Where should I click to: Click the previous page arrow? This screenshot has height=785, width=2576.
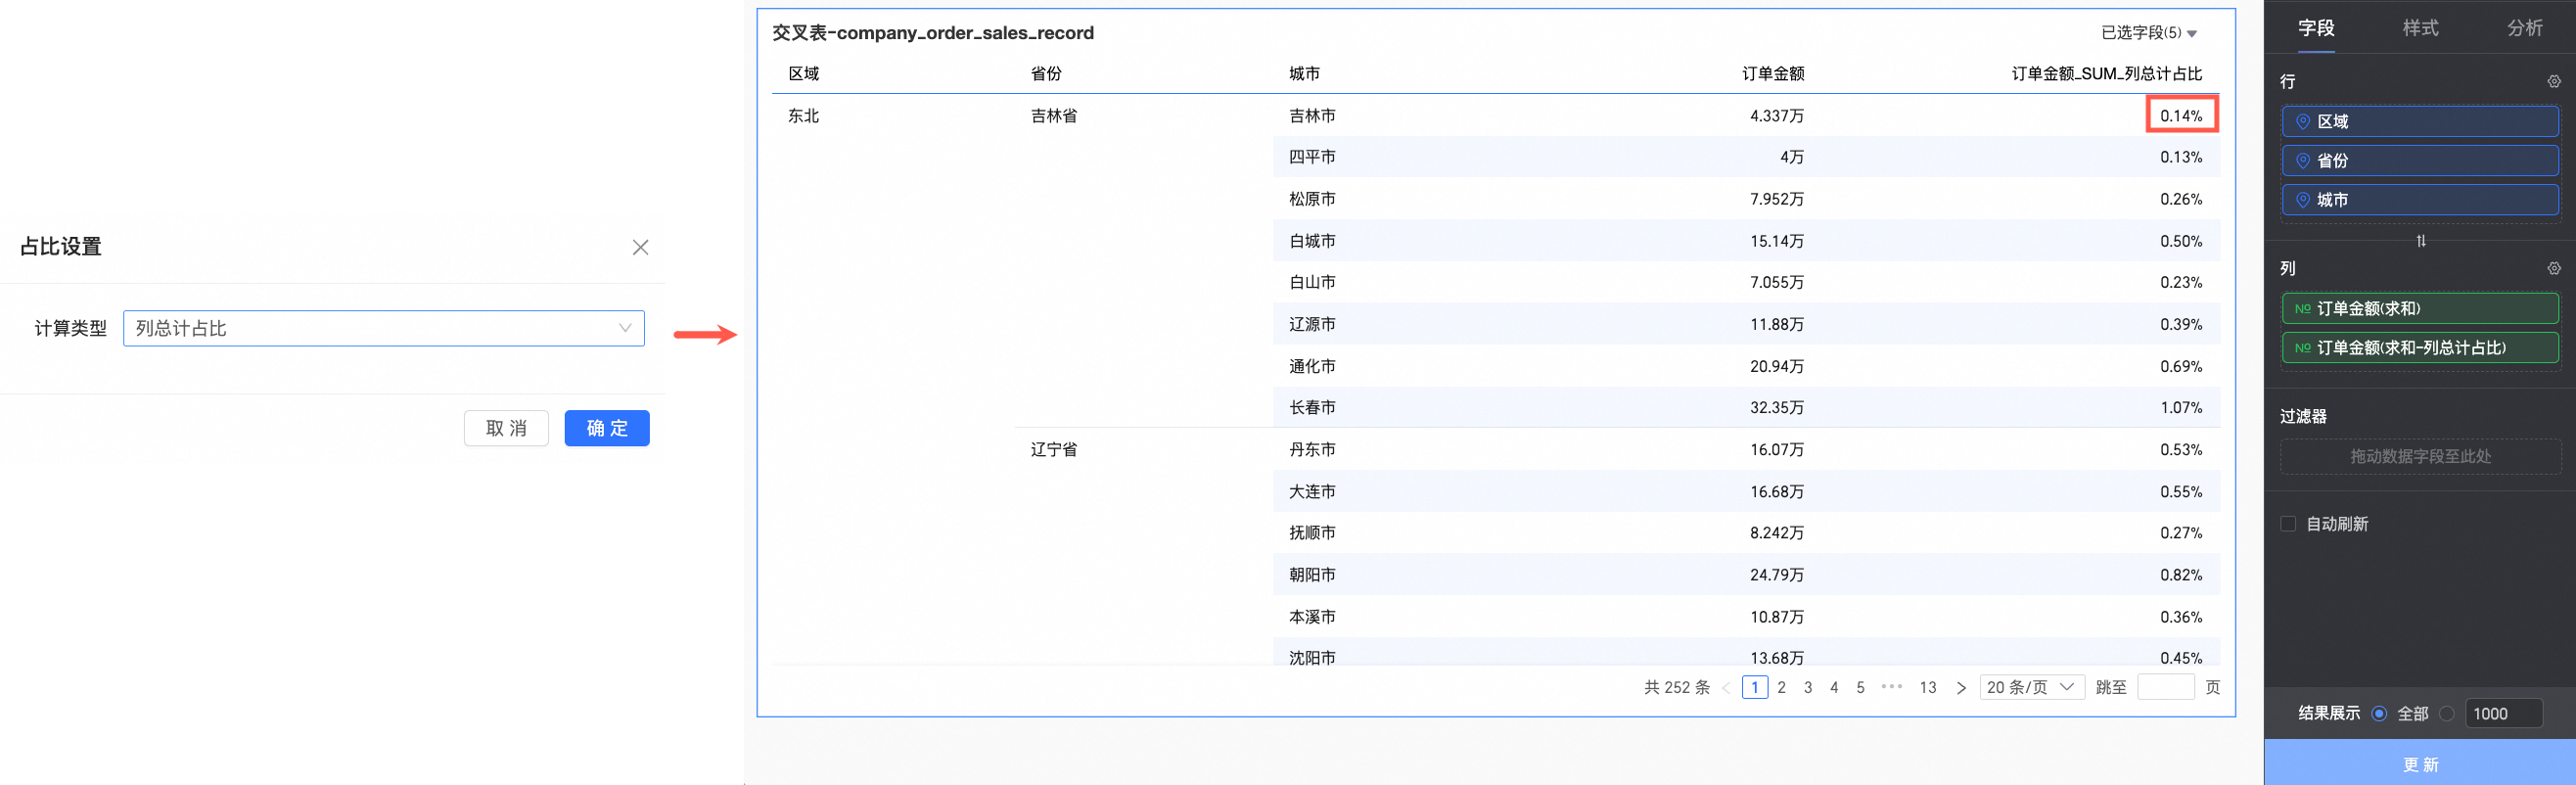tap(1726, 687)
